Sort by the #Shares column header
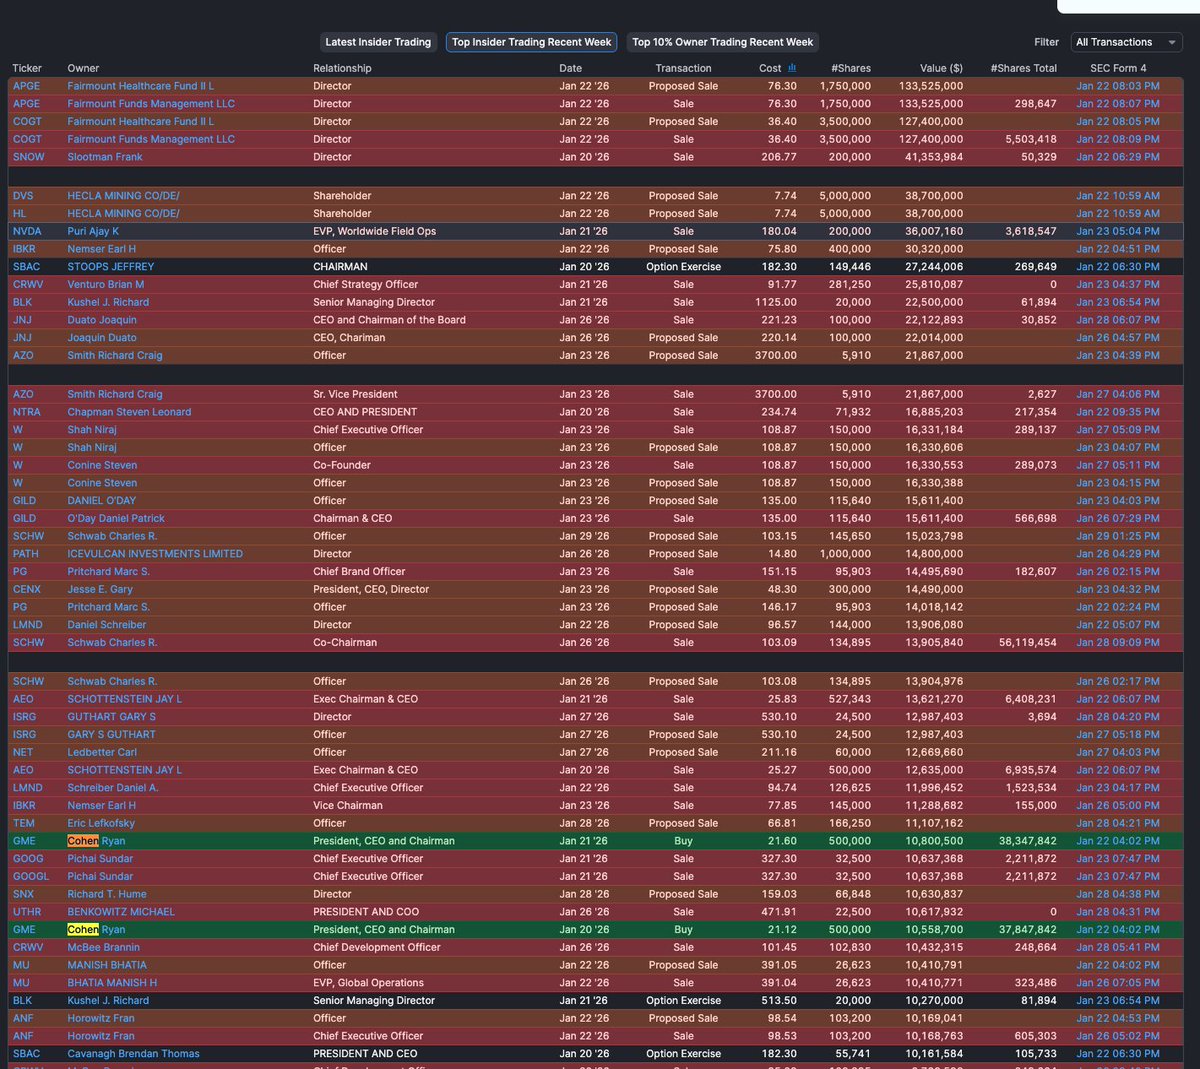 pos(851,68)
